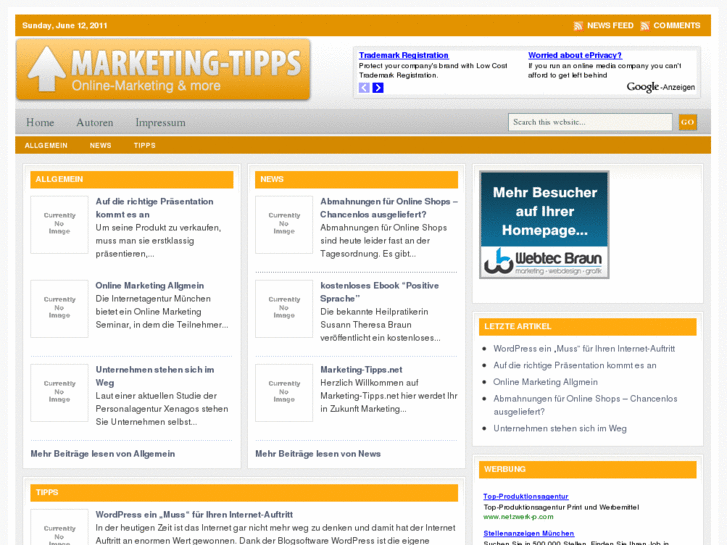Select the NEWS category tab

pos(100,146)
